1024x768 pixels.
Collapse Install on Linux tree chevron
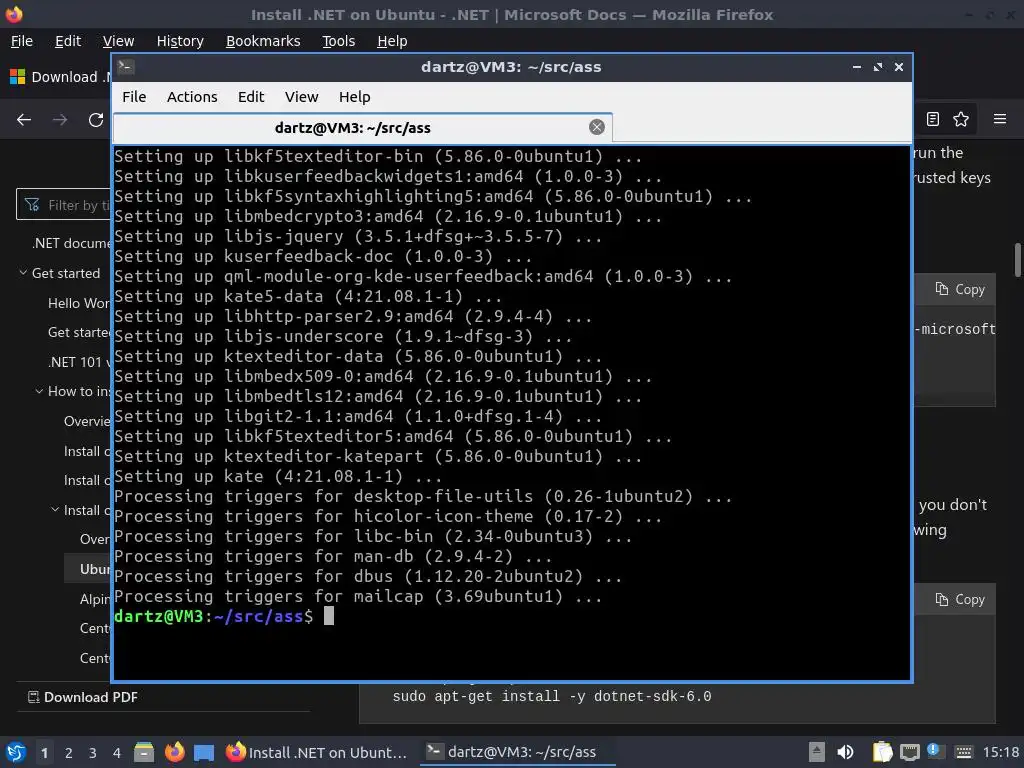coord(55,510)
